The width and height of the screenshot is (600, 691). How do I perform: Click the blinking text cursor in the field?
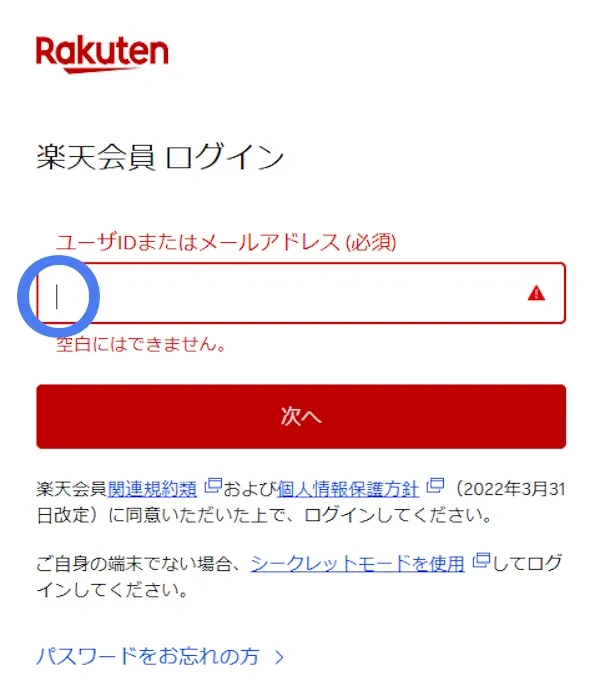point(57,296)
